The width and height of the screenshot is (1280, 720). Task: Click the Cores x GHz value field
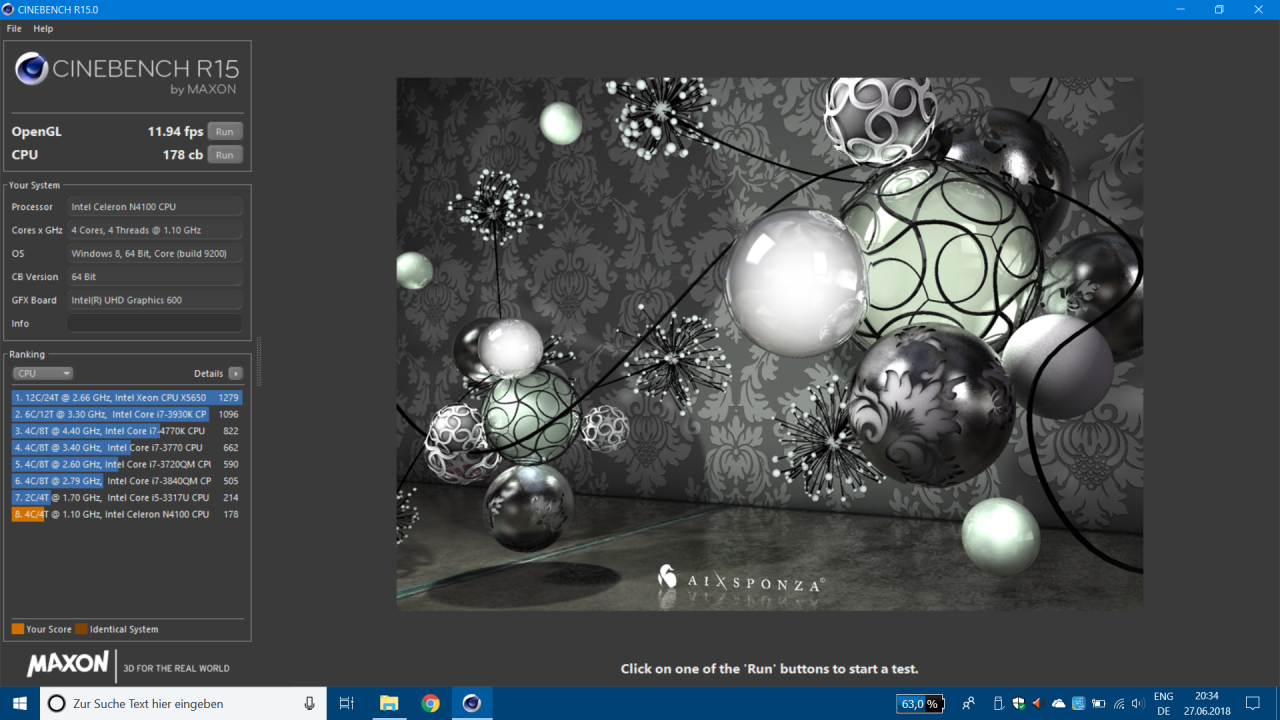pos(155,230)
